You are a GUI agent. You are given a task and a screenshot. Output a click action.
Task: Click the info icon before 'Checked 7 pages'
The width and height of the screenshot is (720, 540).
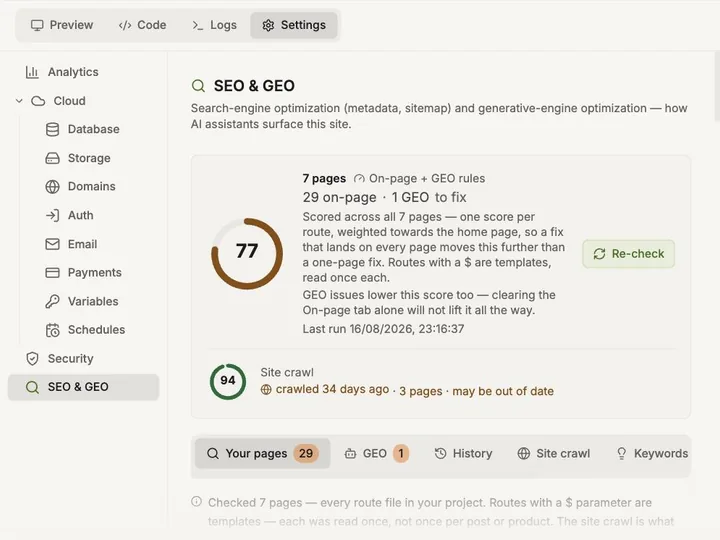tap(197, 501)
